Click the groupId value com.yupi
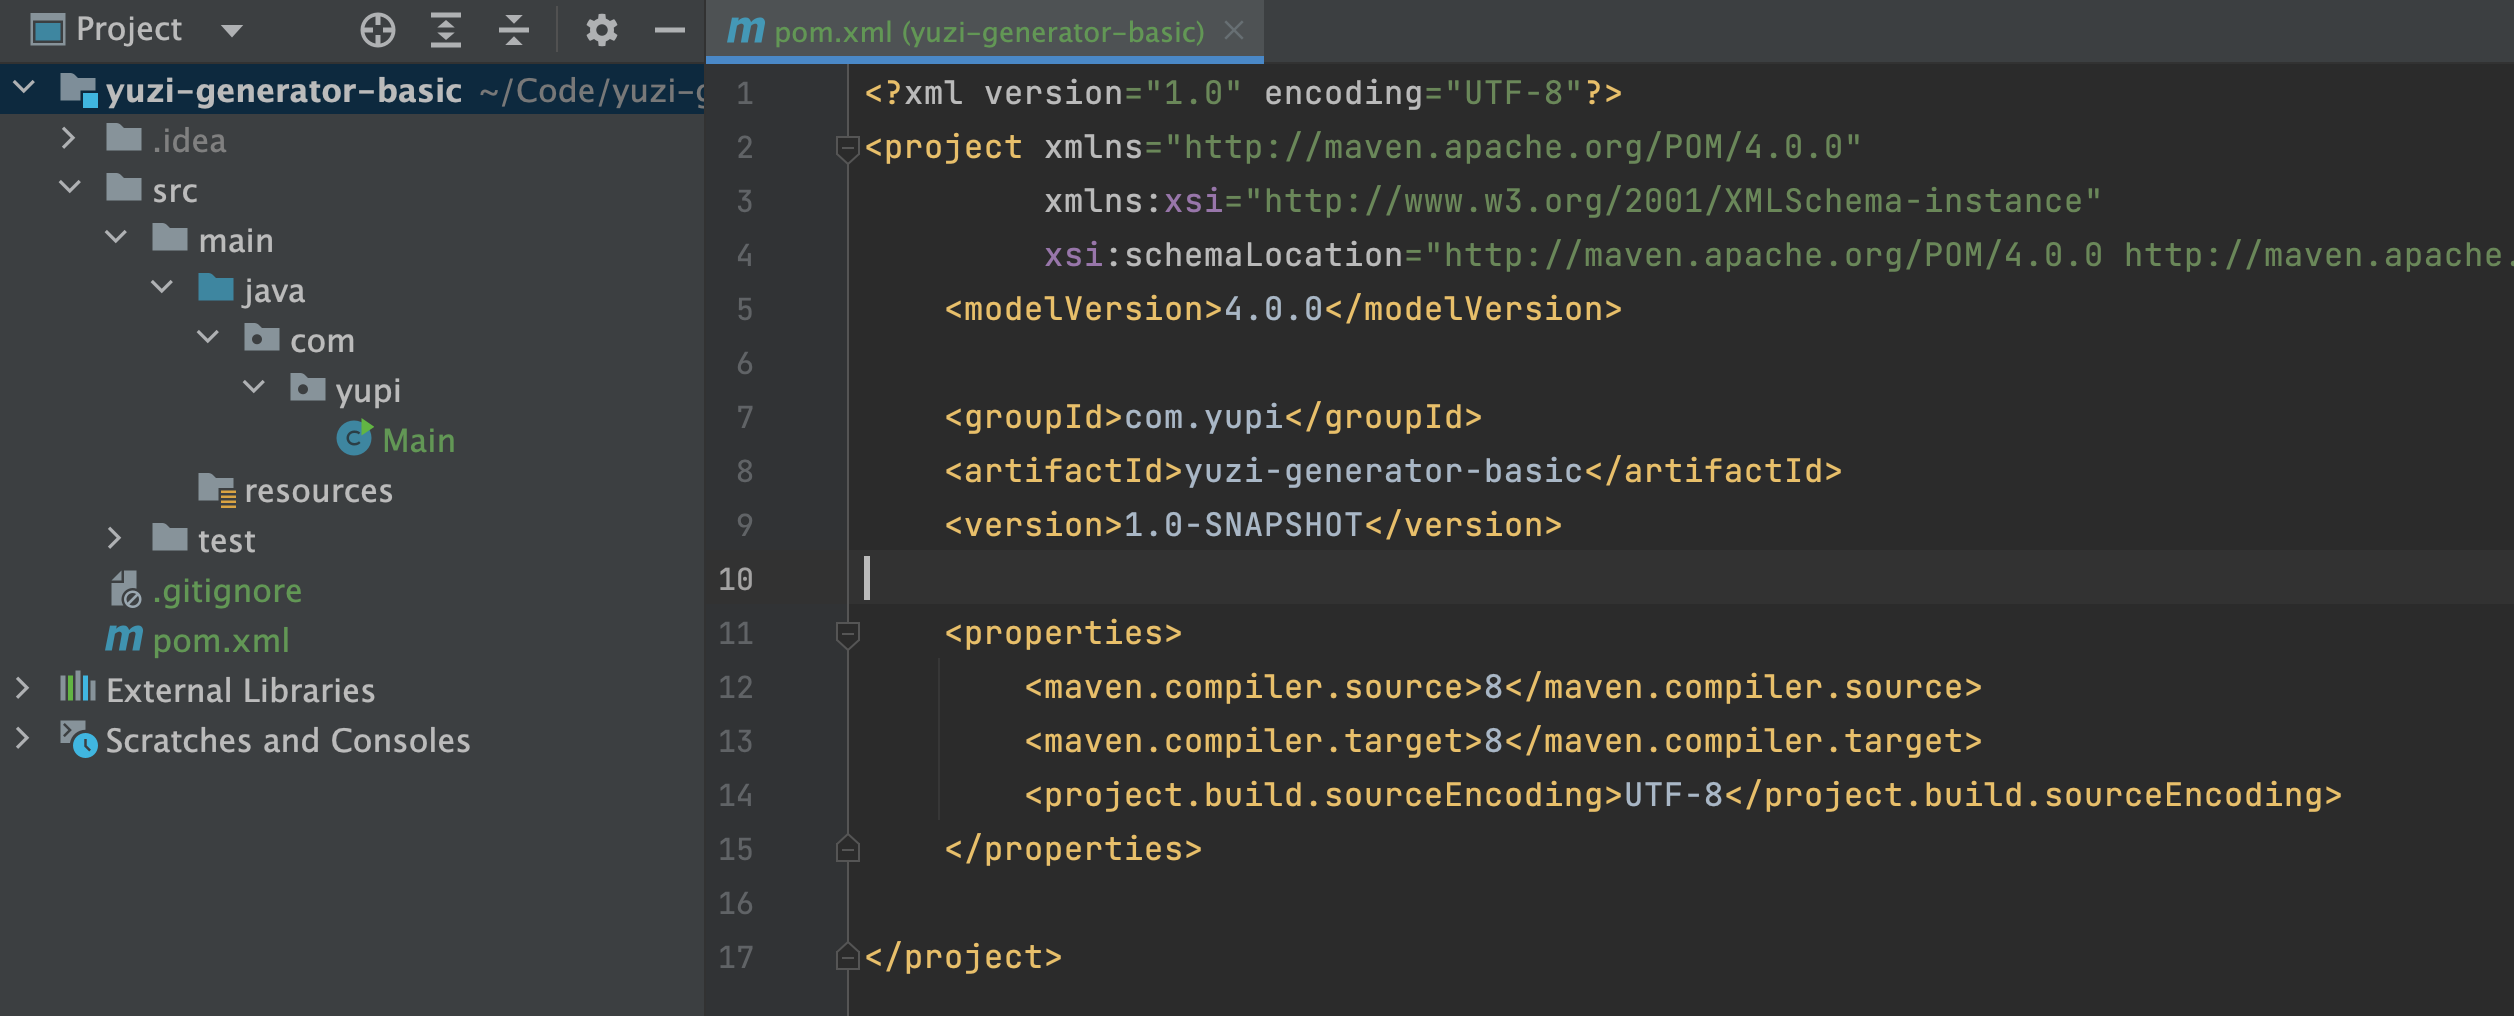2514x1016 pixels. click(1204, 417)
